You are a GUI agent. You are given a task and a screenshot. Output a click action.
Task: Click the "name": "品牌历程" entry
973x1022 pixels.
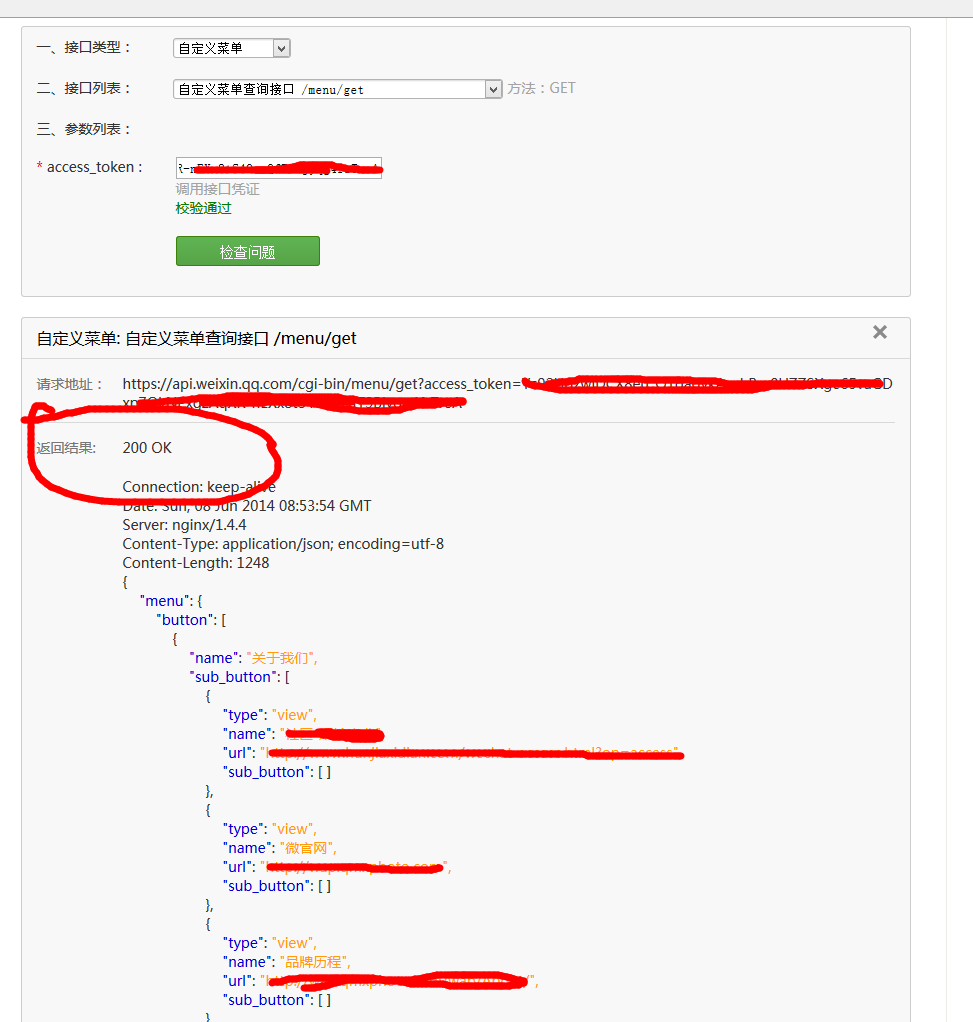(287, 962)
